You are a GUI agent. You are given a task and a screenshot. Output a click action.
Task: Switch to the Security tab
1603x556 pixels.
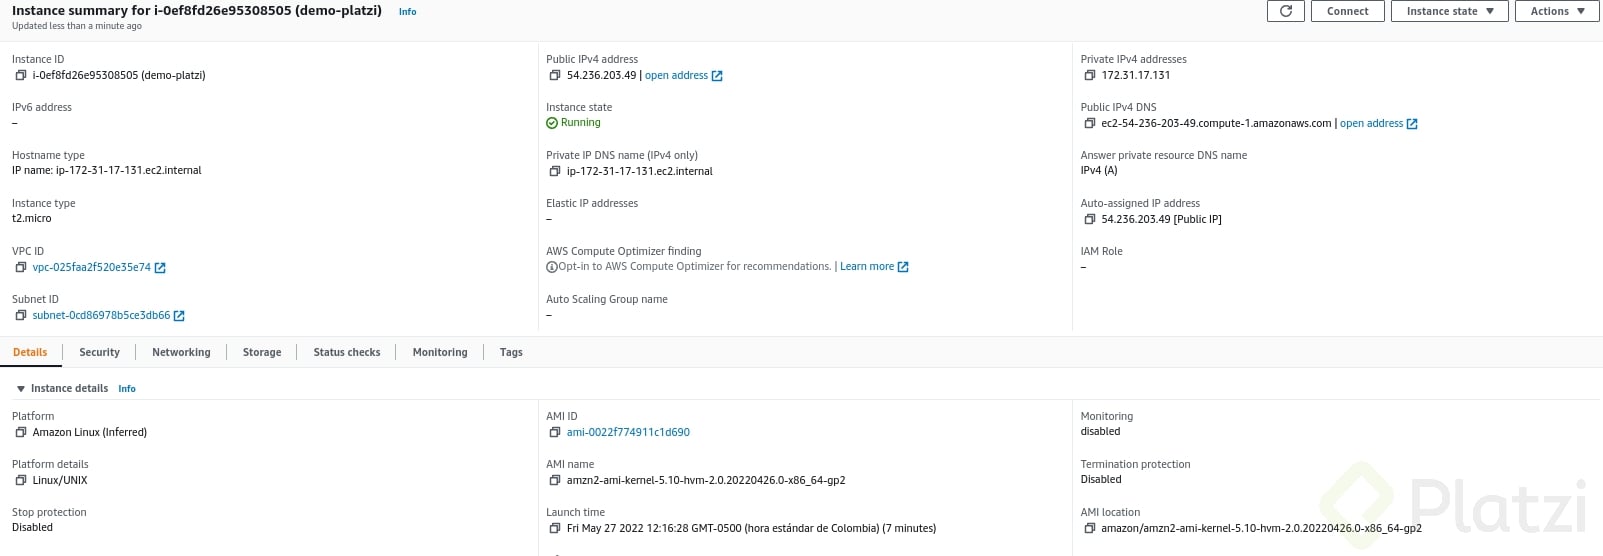pos(99,352)
